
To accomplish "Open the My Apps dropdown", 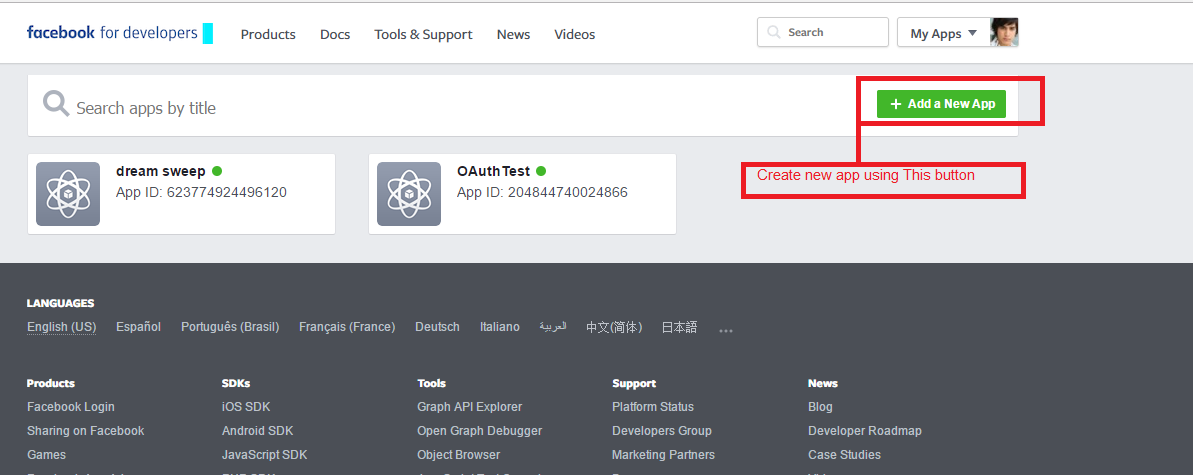I will pyautogui.click(x=943, y=33).
